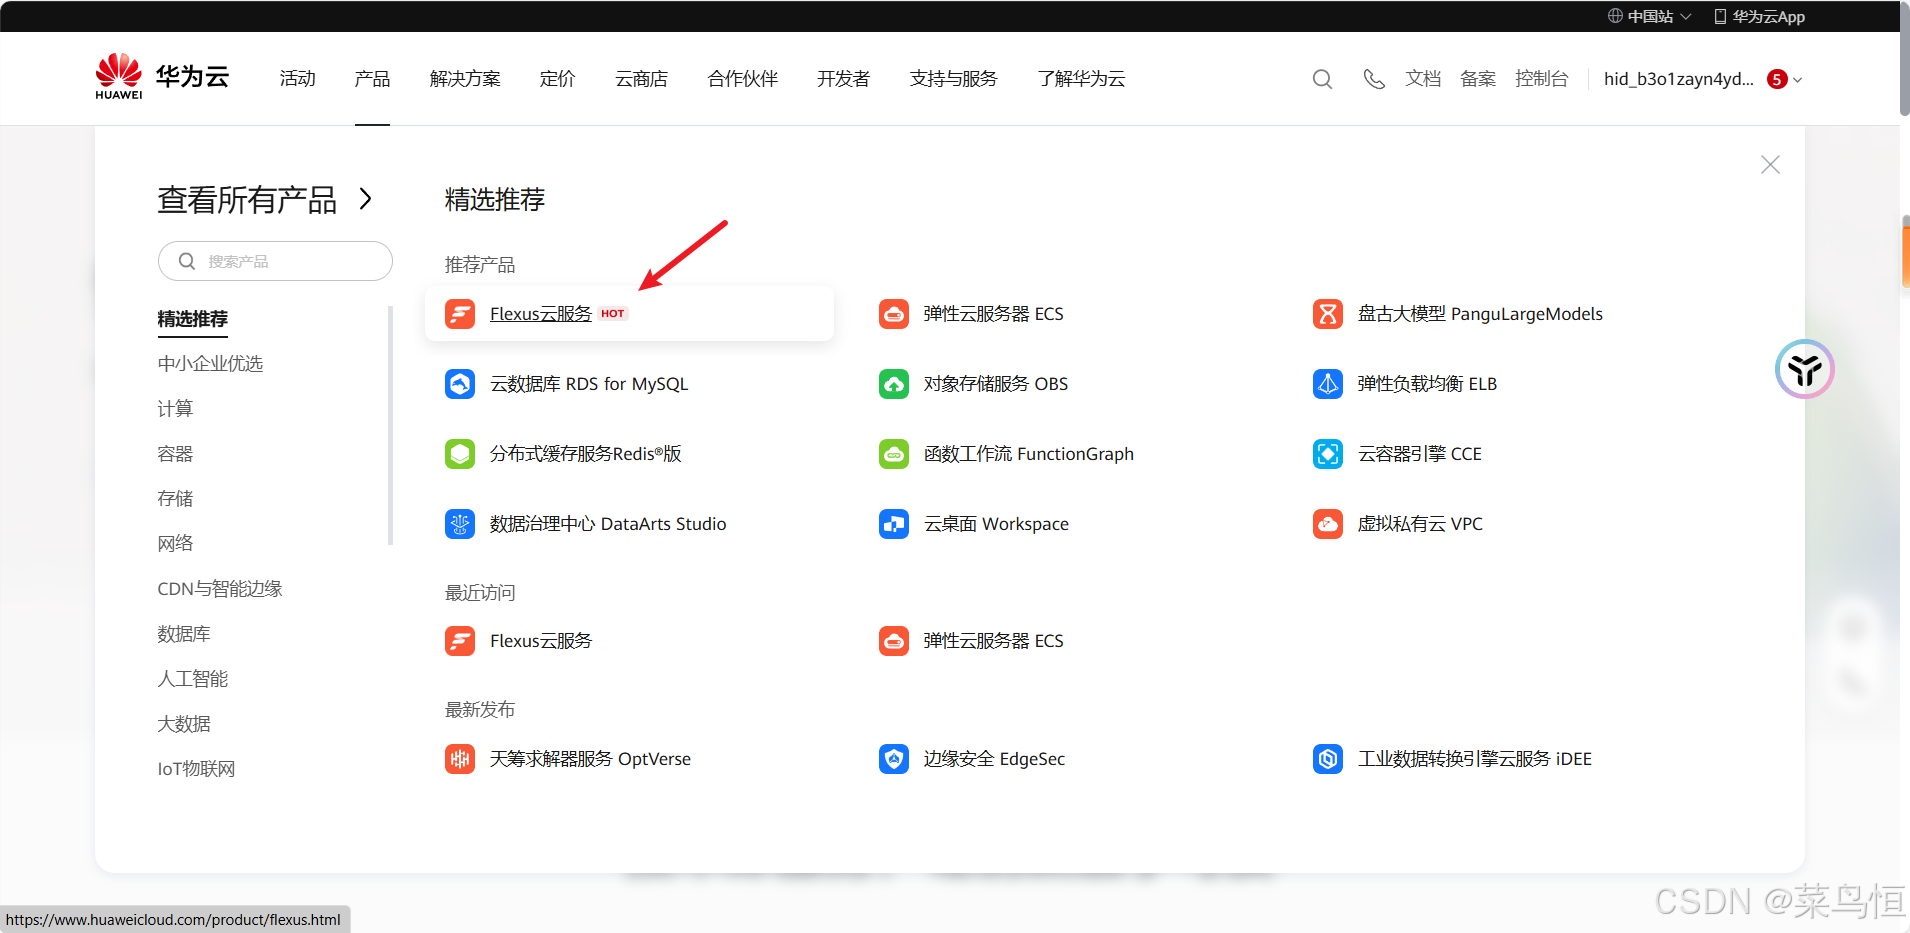Open the 文档 documentation link
Screen dimensions: 1910x933
tap(1422, 79)
